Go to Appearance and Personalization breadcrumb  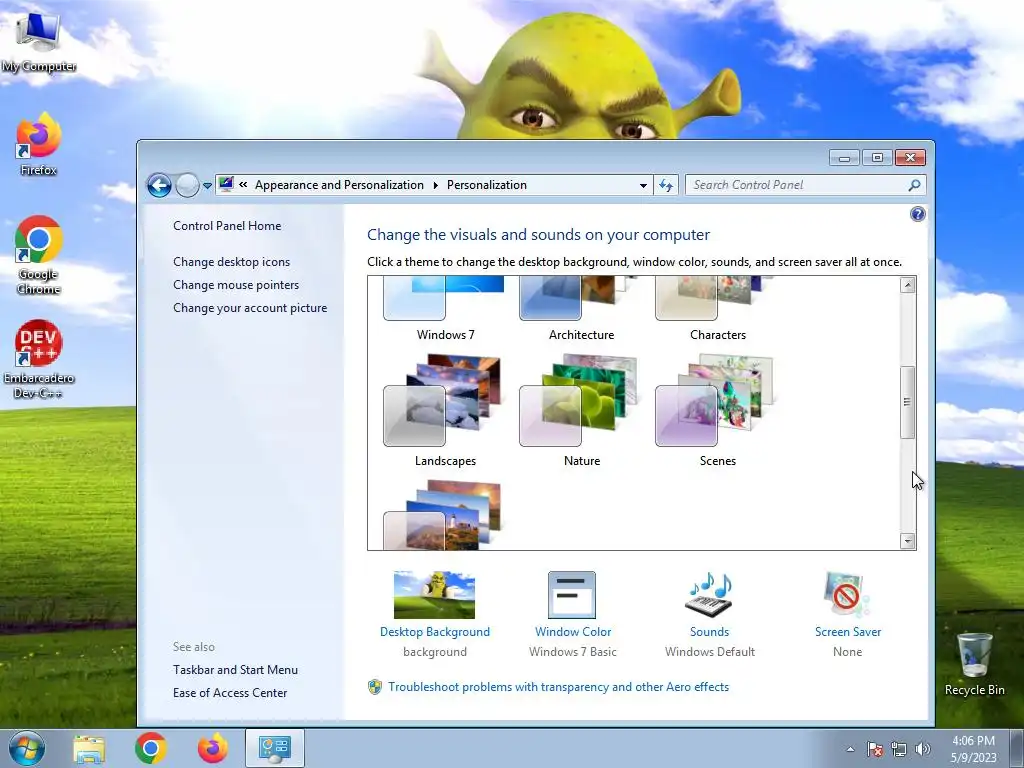coord(339,185)
